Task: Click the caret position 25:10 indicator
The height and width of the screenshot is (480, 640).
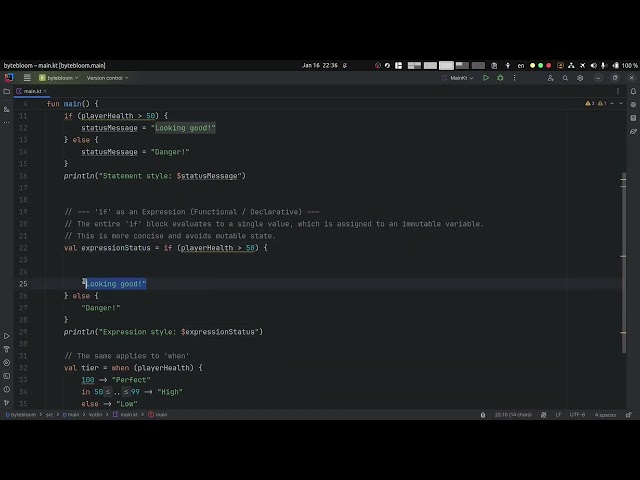Action: (x=513, y=415)
